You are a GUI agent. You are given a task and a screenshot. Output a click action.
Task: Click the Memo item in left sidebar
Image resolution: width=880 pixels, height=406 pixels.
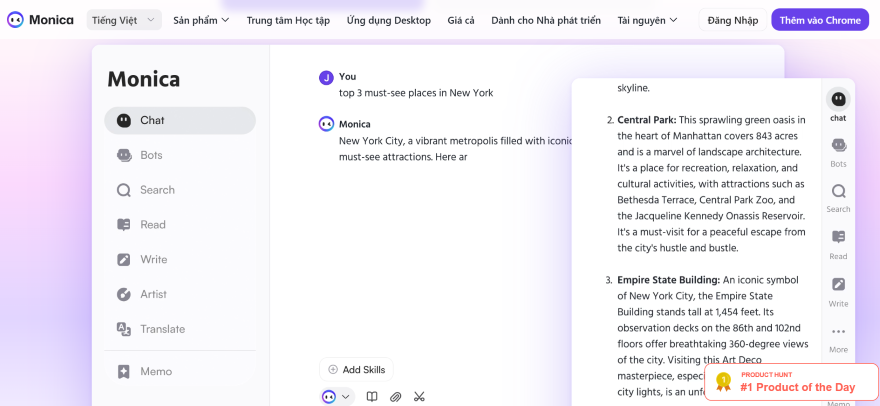[x=154, y=371]
